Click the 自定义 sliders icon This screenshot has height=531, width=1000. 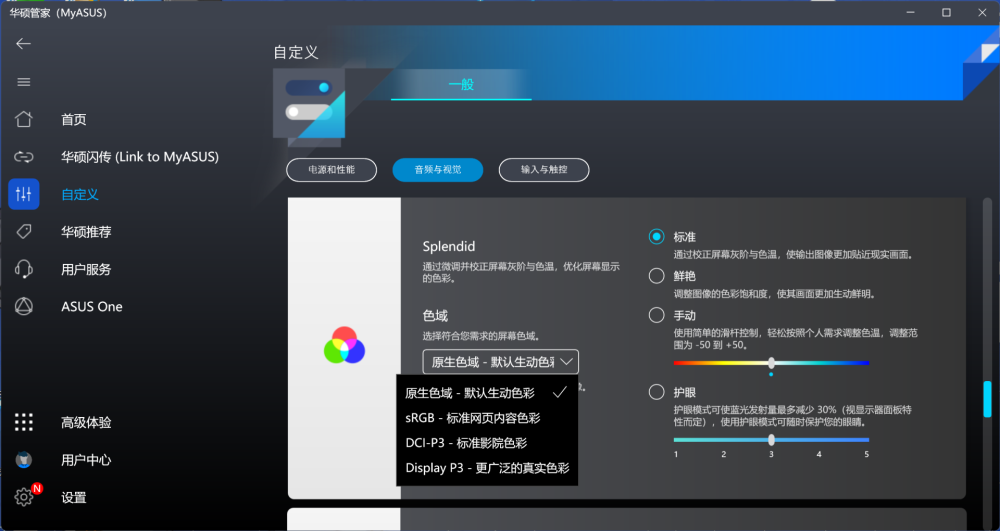pos(24,194)
